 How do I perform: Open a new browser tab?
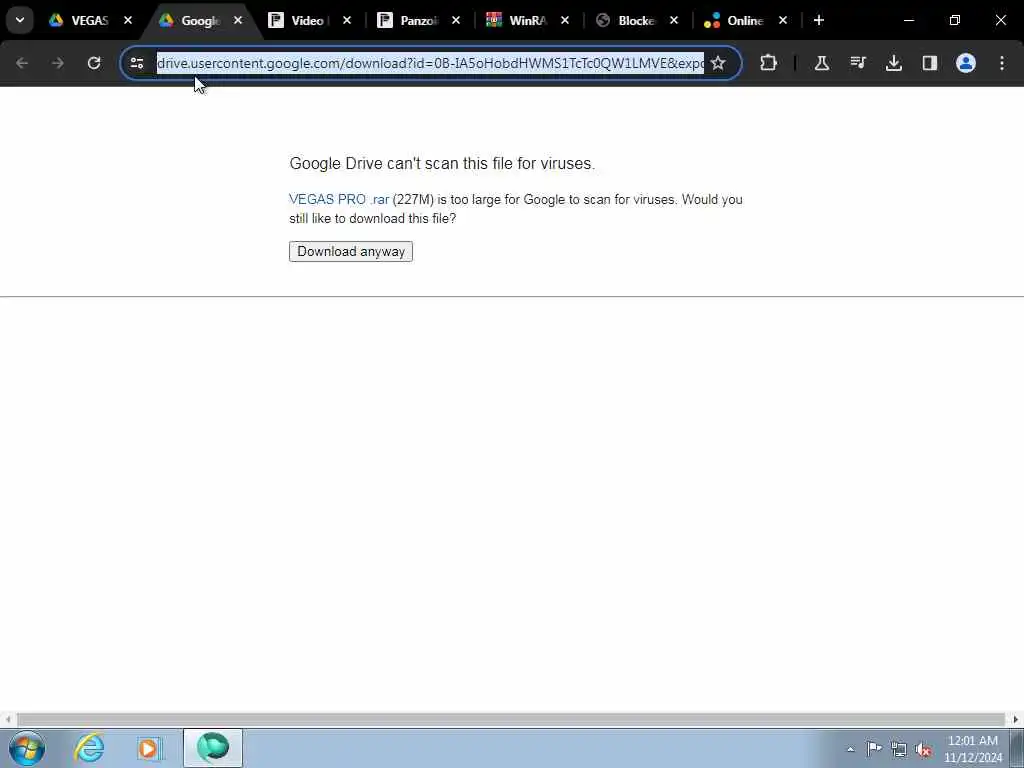point(819,20)
